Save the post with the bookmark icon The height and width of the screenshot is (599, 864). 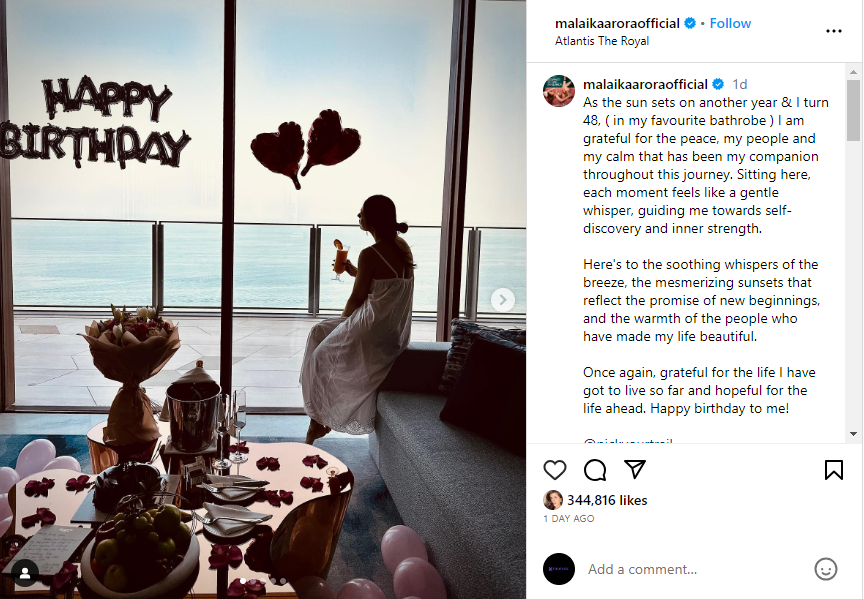click(834, 470)
